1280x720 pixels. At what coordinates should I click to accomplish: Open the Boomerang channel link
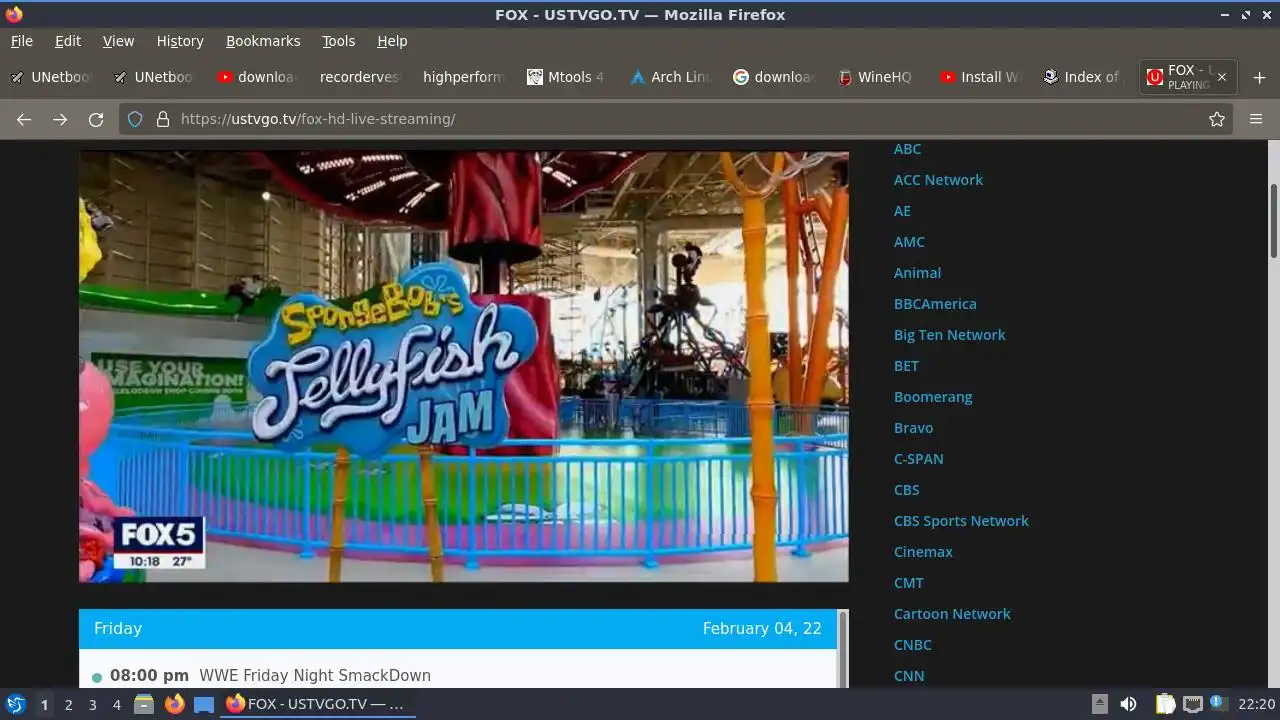[x=933, y=397]
